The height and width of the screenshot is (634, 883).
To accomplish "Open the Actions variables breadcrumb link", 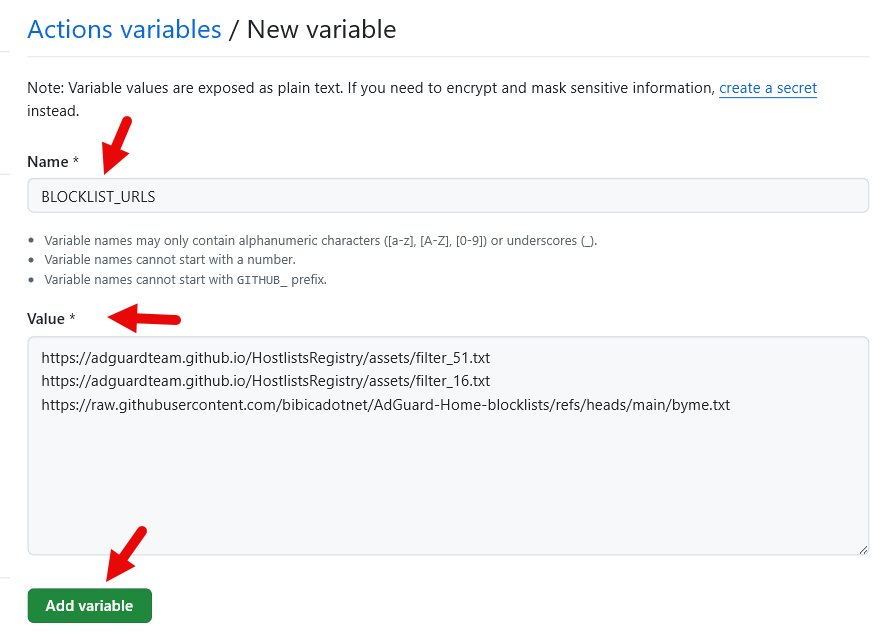I will coord(124,30).
